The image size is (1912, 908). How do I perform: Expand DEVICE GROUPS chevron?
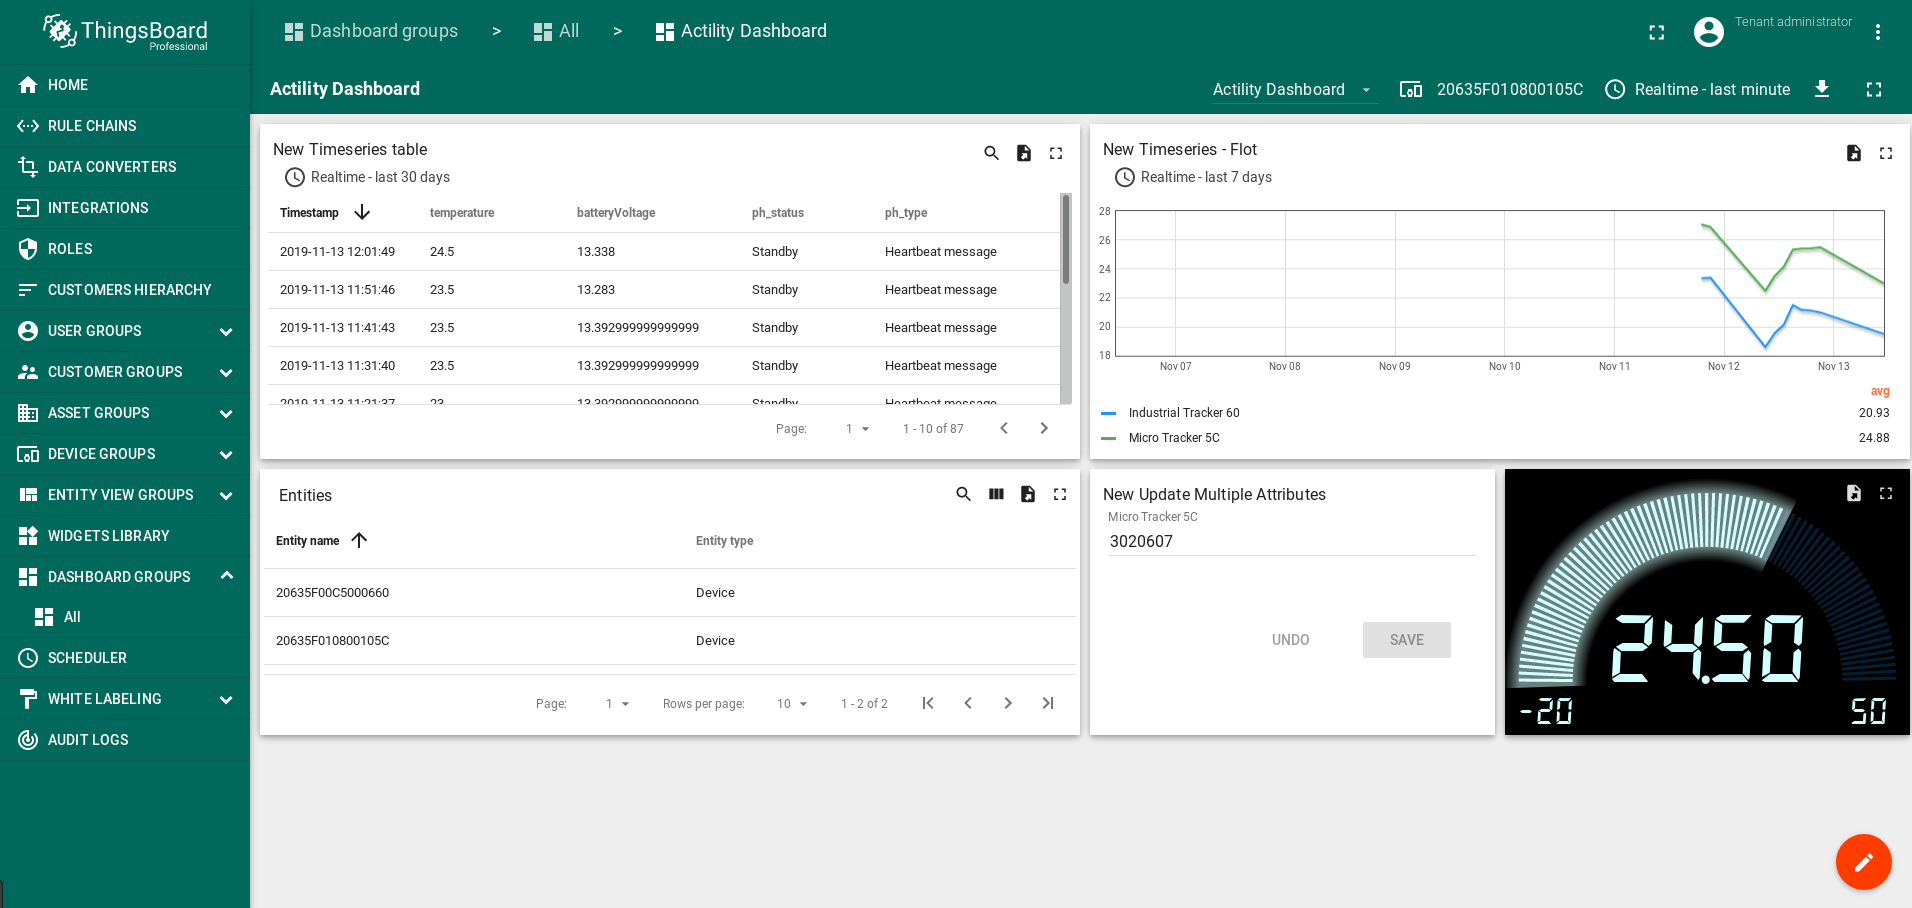point(226,454)
